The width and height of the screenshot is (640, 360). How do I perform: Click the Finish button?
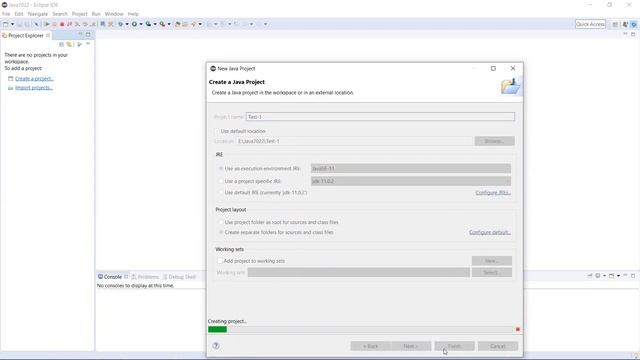[454, 346]
